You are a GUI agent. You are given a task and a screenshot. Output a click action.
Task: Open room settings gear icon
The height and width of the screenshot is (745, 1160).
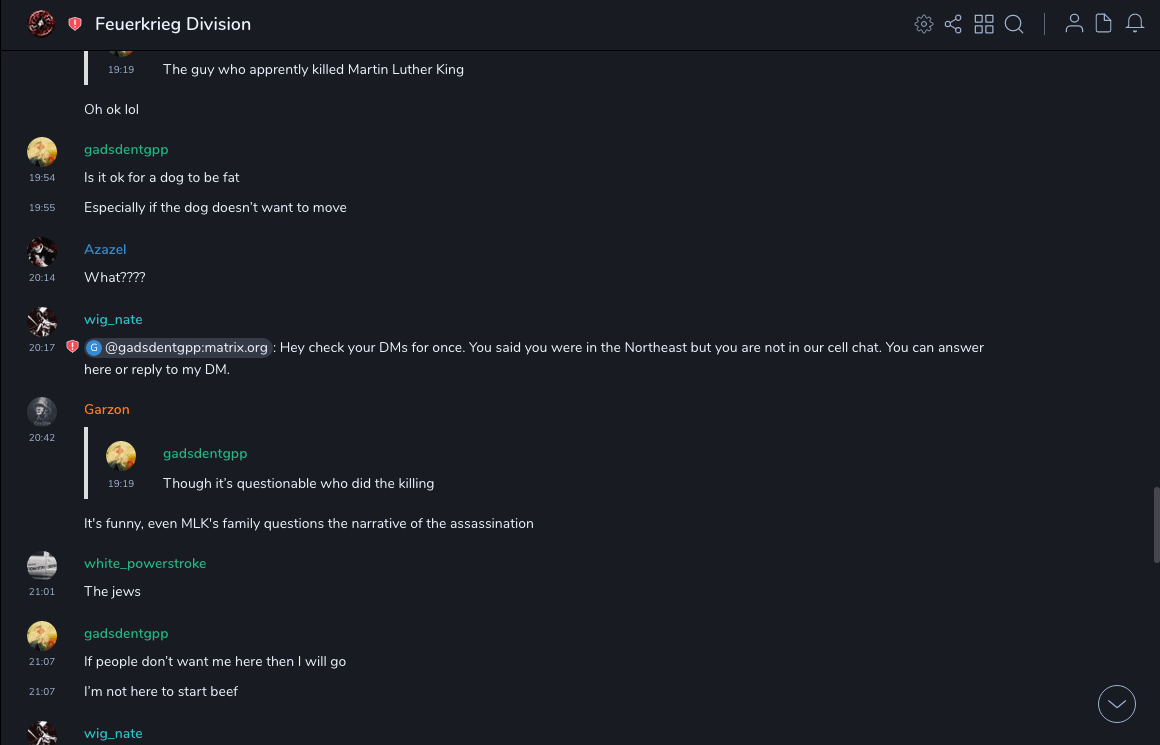pos(924,24)
